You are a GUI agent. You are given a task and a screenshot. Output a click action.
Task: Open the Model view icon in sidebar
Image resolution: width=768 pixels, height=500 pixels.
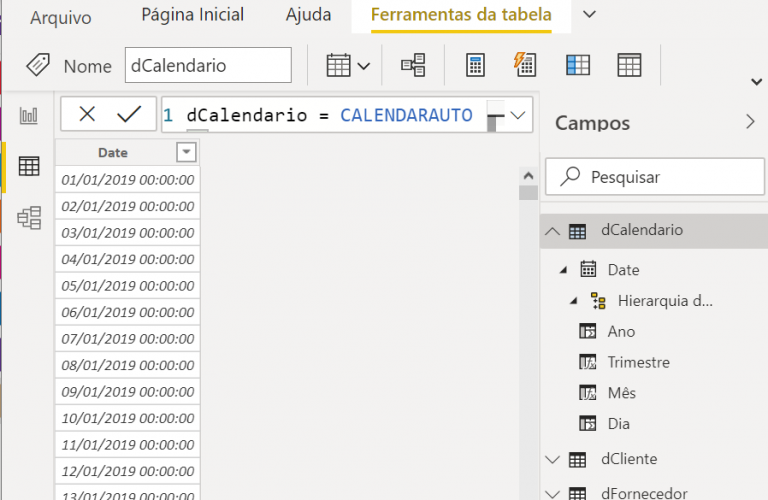coord(29,217)
